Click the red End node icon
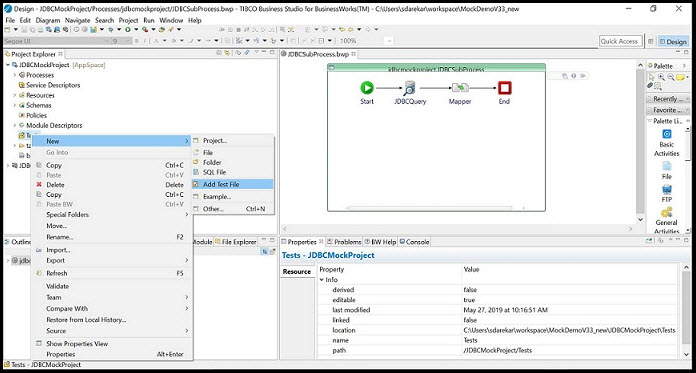This screenshot has height=373, width=696. click(504, 88)
